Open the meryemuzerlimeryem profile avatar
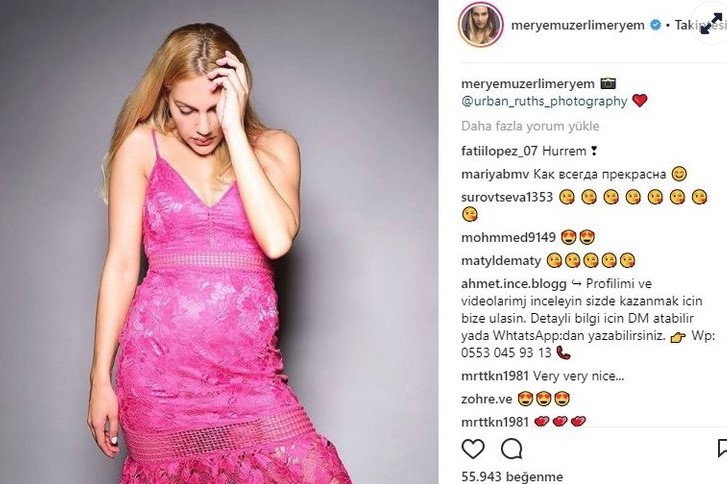 click(481, 25)
